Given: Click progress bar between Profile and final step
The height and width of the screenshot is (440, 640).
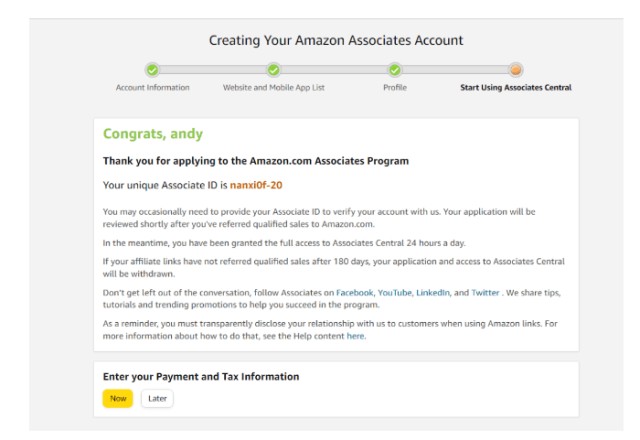Looking at the screenshot, I should (x=455, y=69).
